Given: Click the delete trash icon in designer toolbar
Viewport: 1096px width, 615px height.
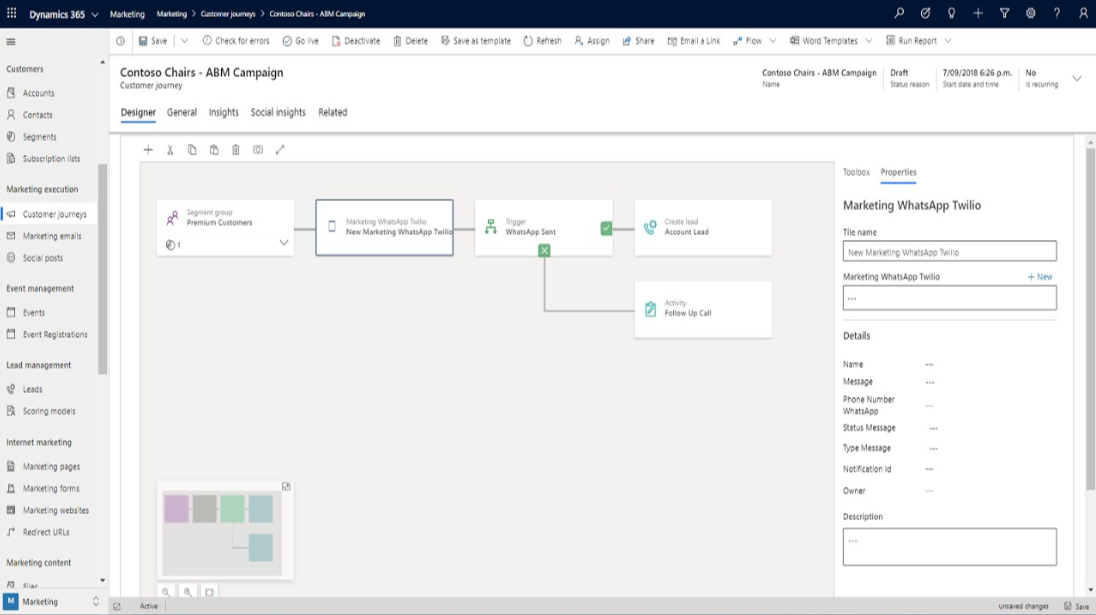Looking at the screenshot, I should coord(236,150).
